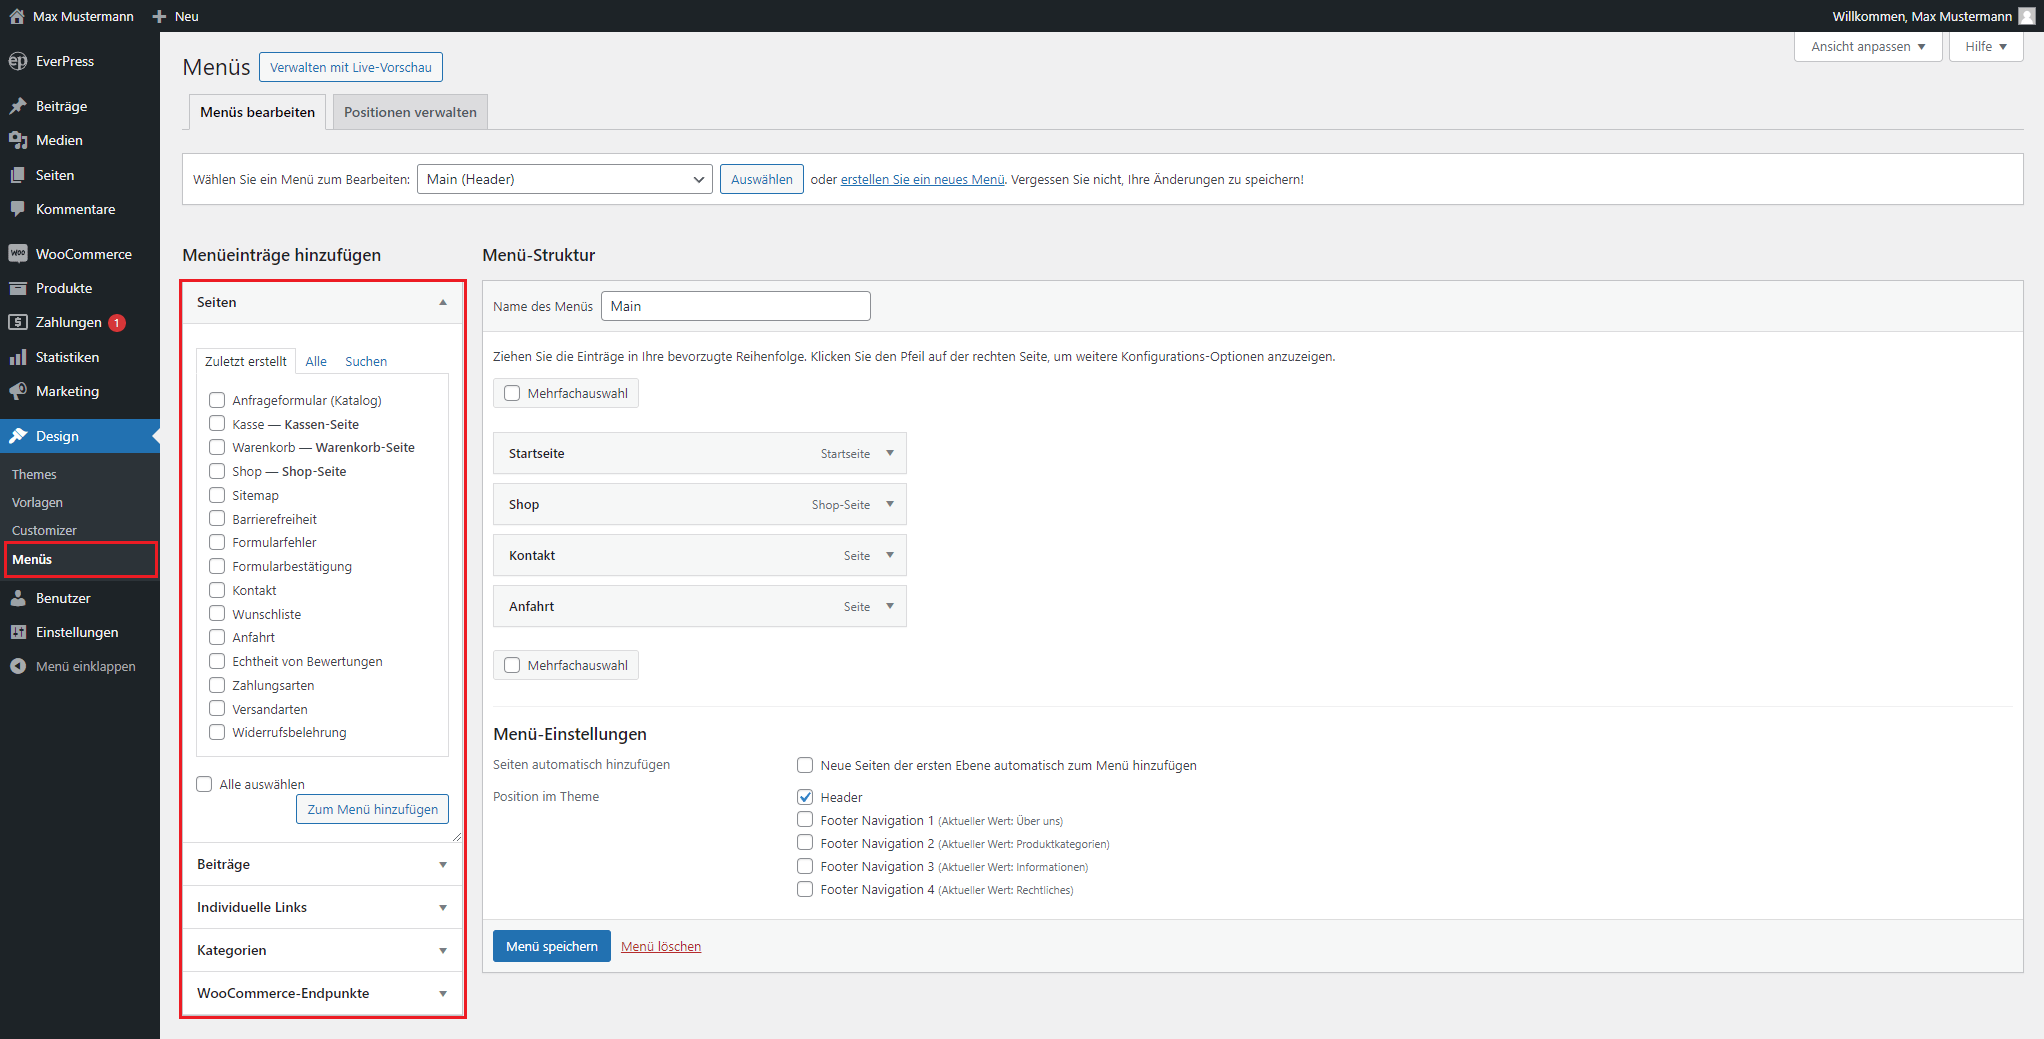
Task: Open Beiträge via its pin icon
Action: click(18, 106)
